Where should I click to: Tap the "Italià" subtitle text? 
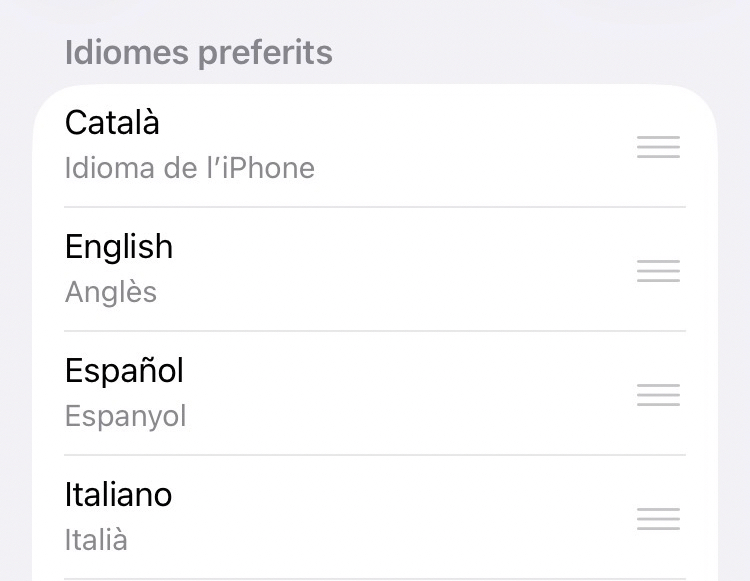pyautogui.click(x=96, y=540)
